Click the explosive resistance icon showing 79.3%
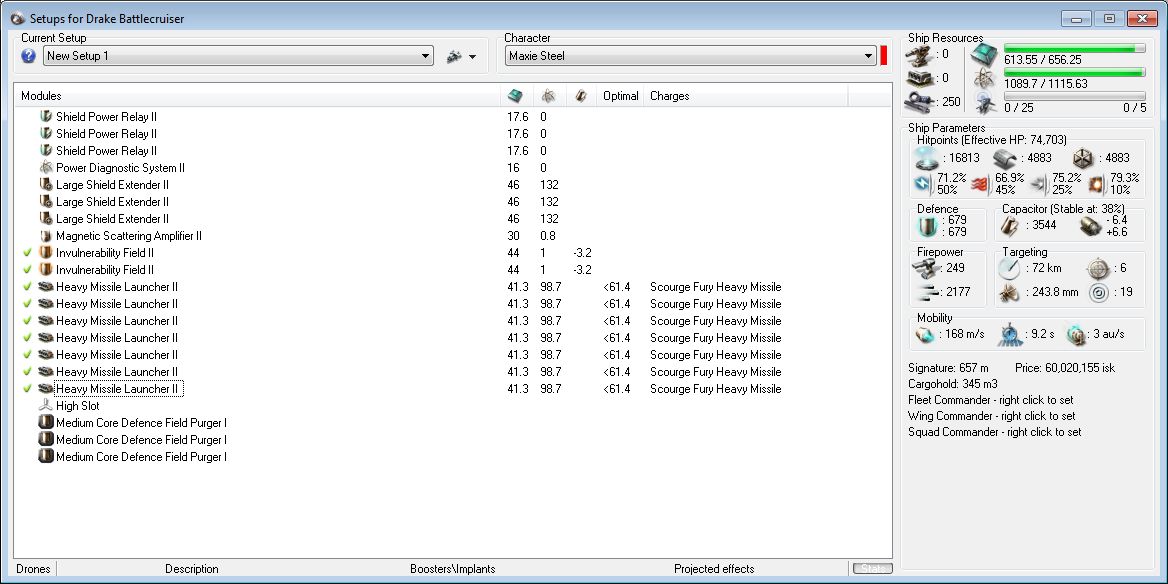 pos(1098,183)
